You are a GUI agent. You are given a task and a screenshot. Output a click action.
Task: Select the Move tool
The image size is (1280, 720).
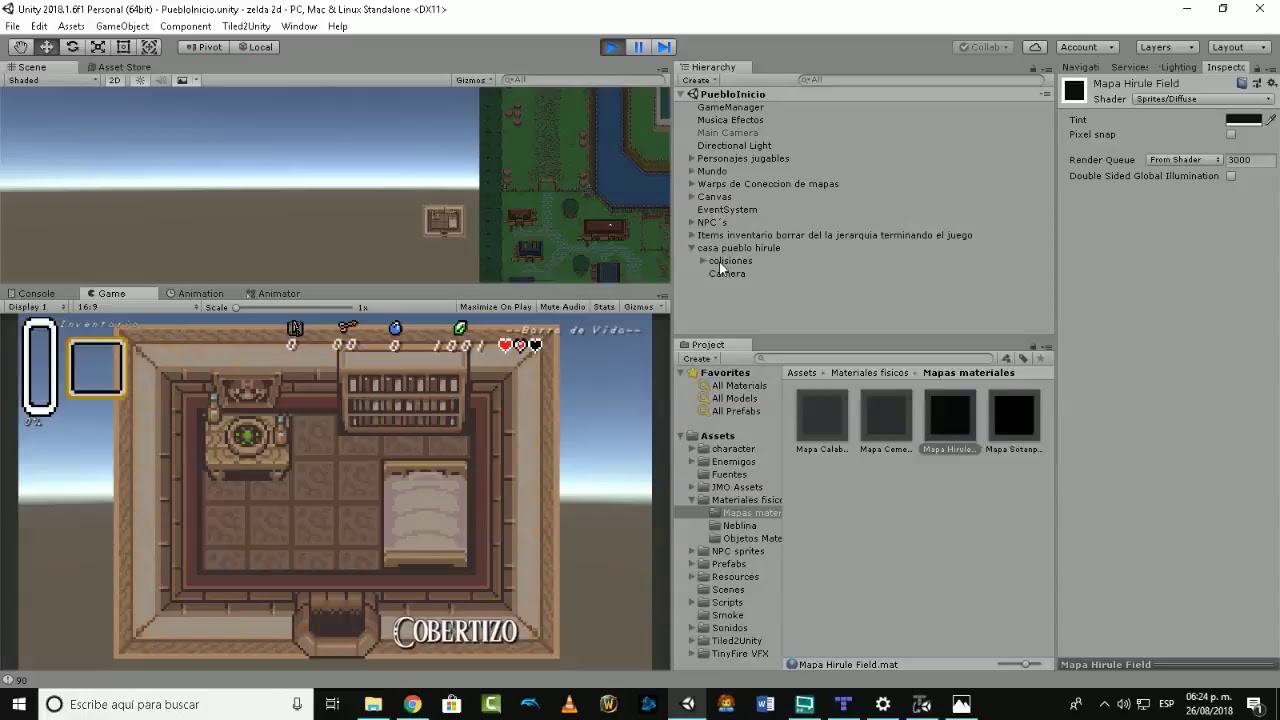tap(47, 47)
